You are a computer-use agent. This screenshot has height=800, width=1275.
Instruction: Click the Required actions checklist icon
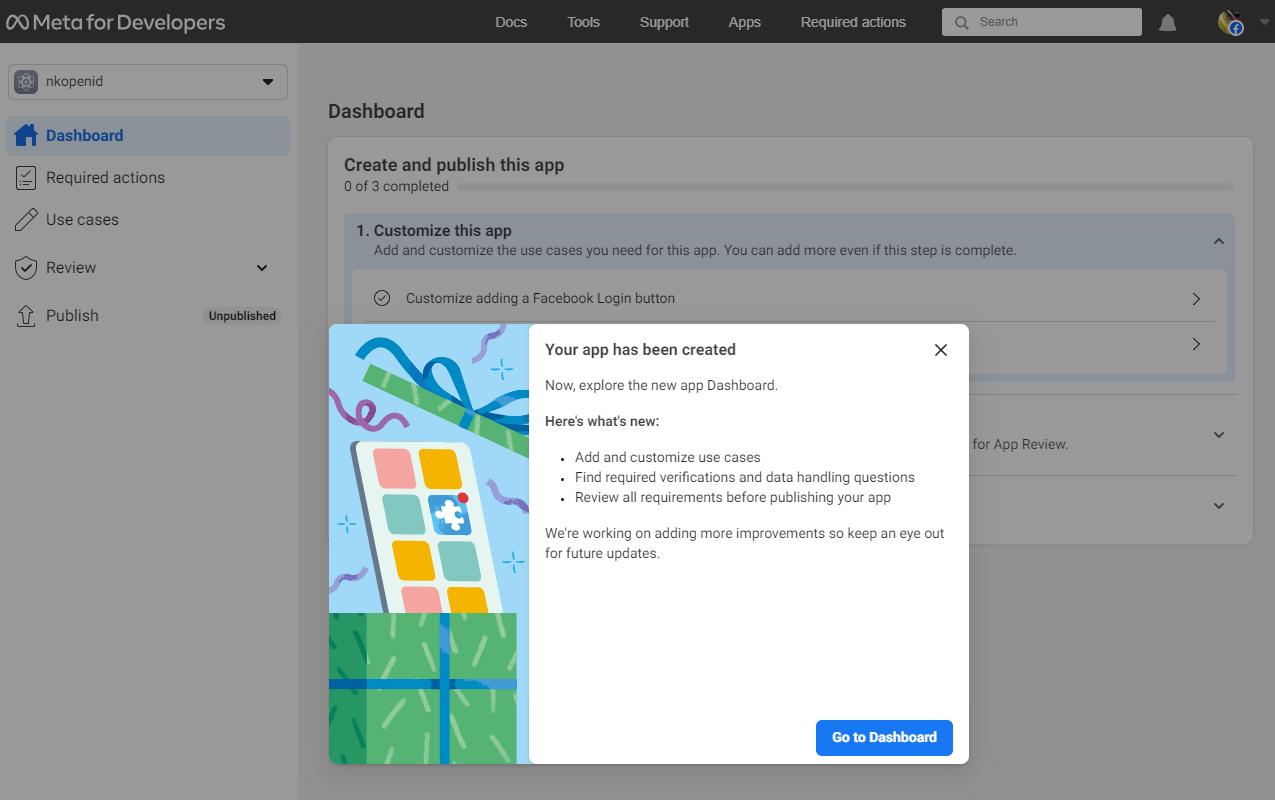click(x=27, y=178)
